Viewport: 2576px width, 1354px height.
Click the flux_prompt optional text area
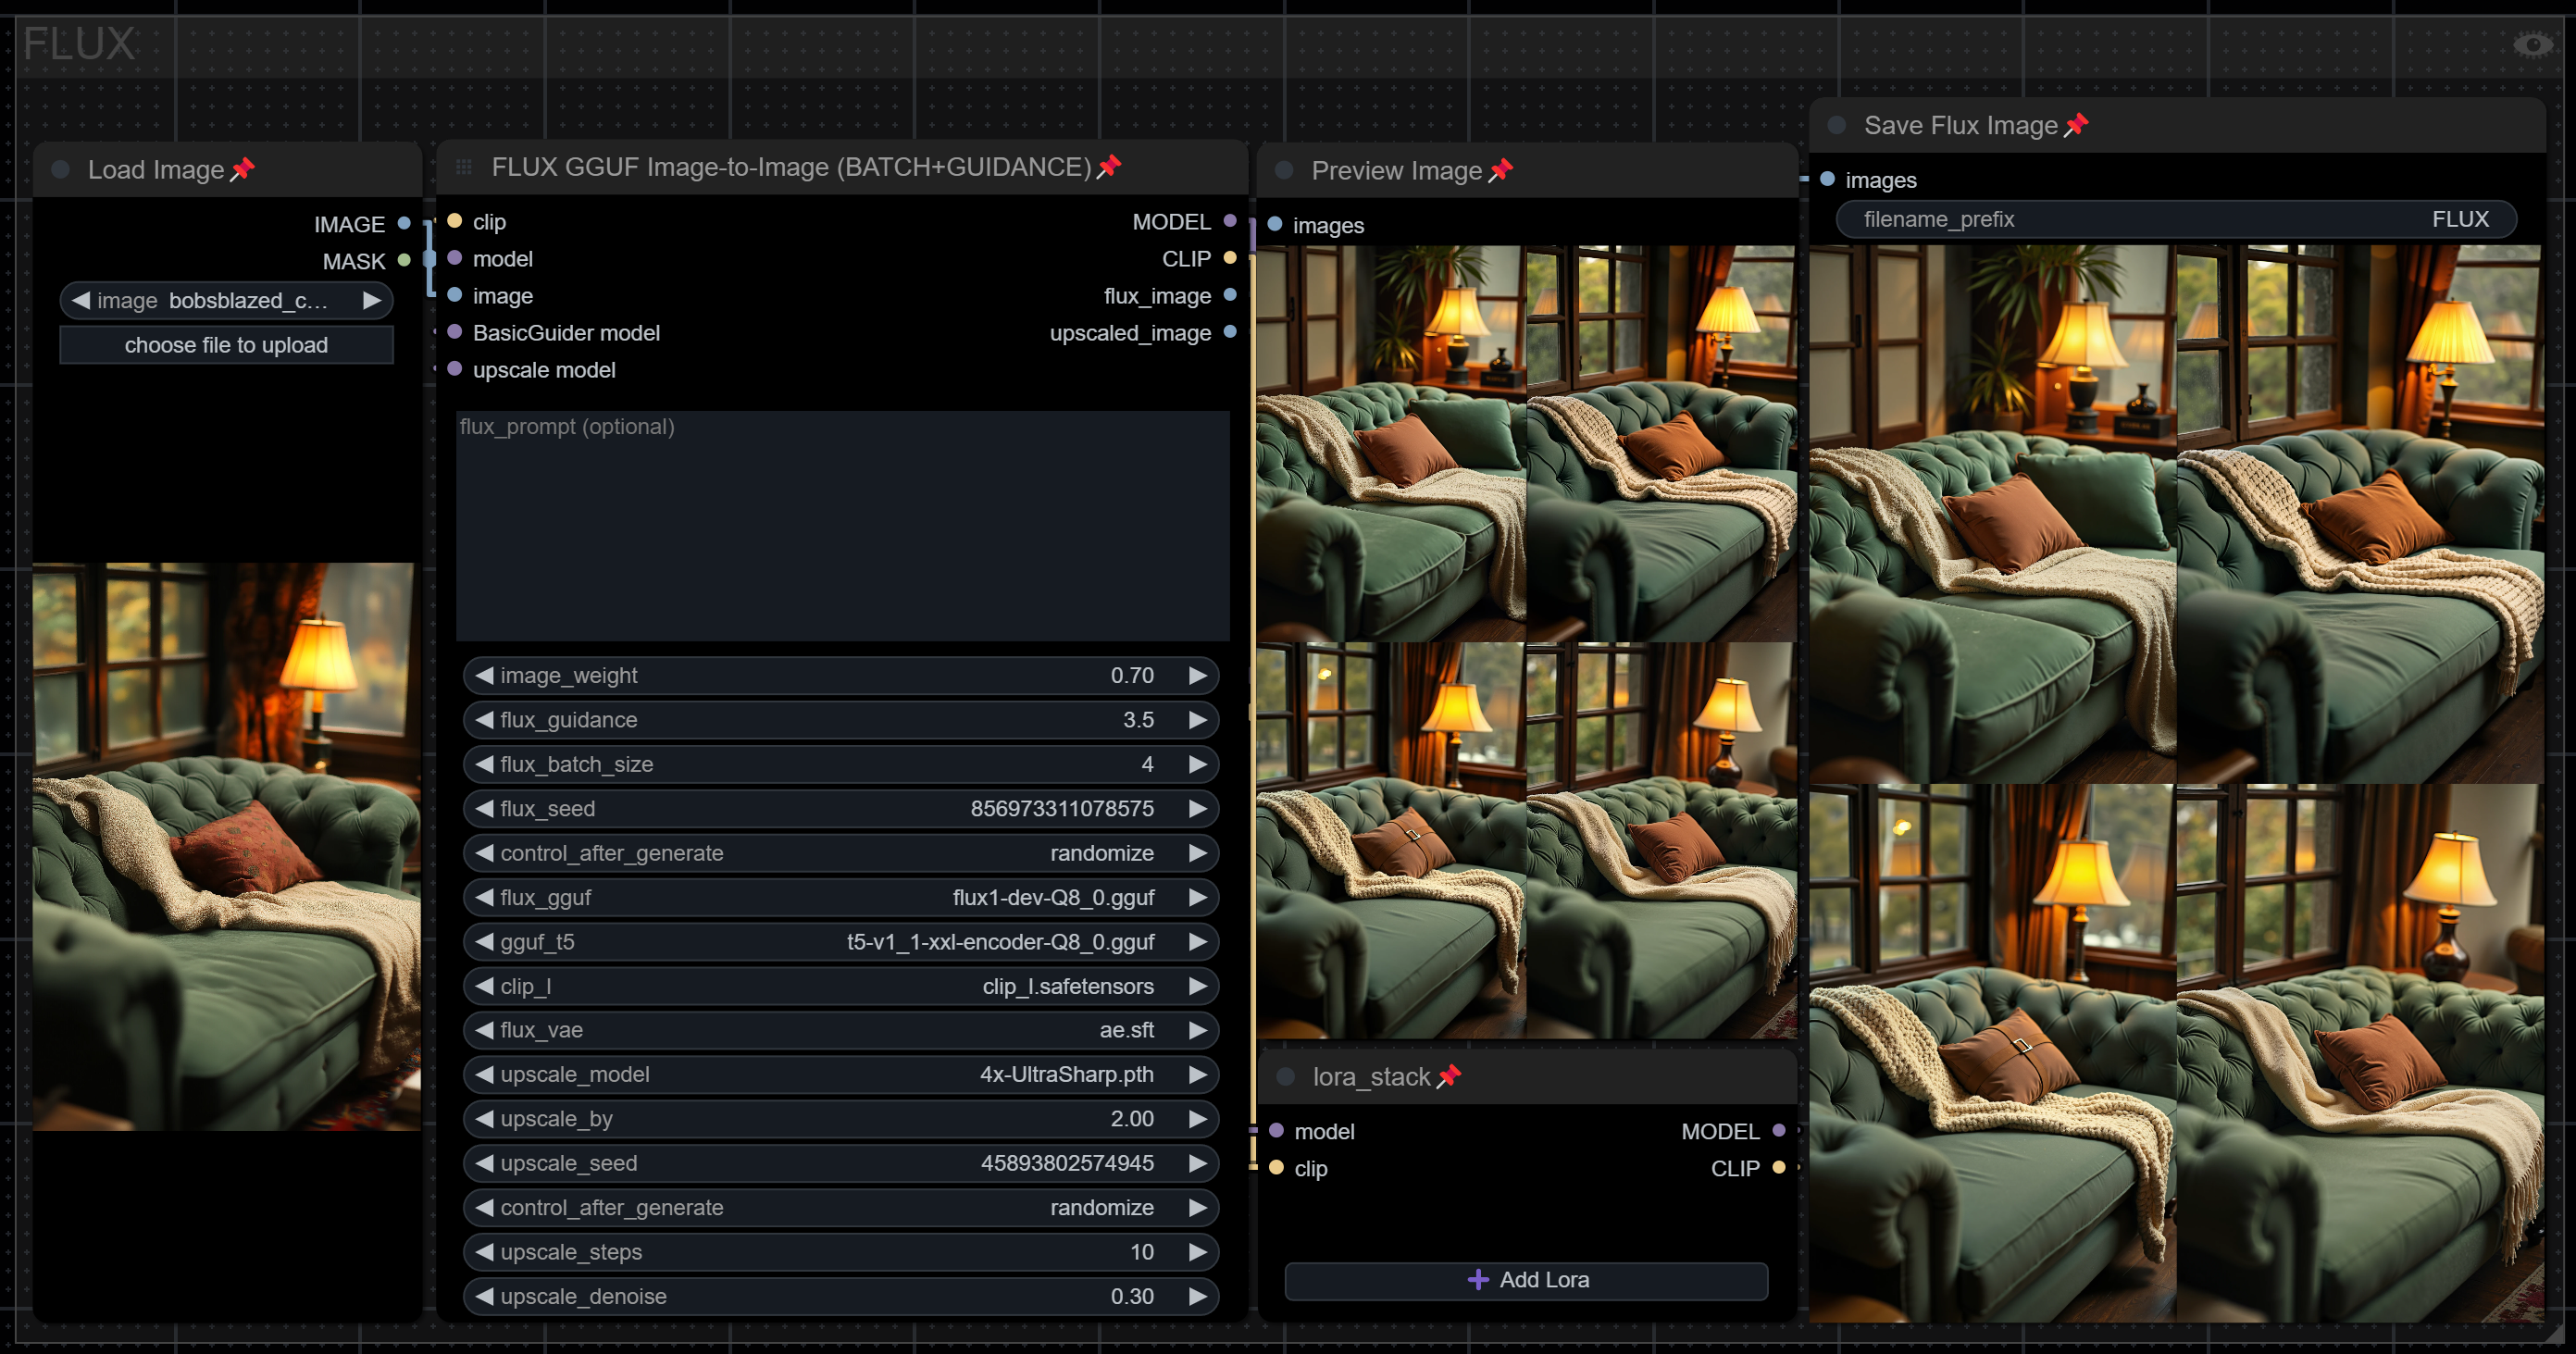click(842, 525)
